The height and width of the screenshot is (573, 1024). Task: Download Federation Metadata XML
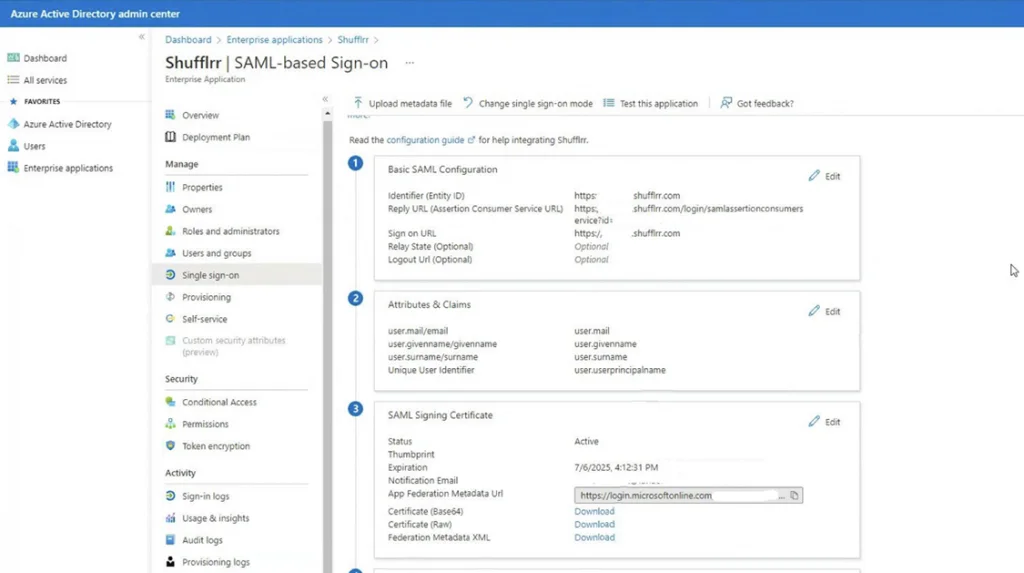[594, 537]
